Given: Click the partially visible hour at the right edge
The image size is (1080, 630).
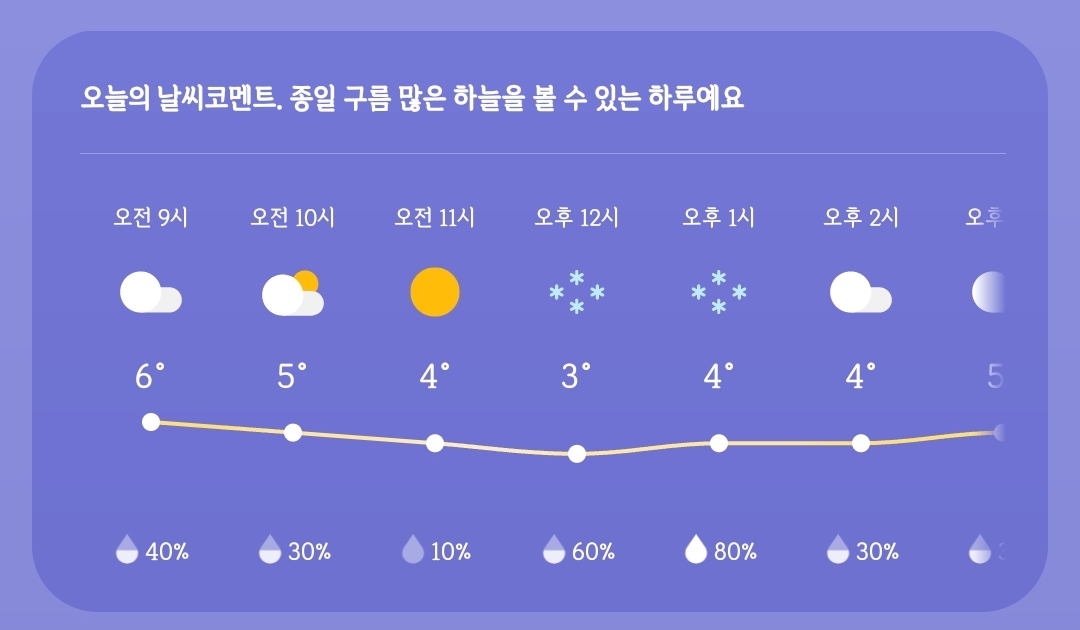Looking at the screenshot, I should tap(984, 218).
